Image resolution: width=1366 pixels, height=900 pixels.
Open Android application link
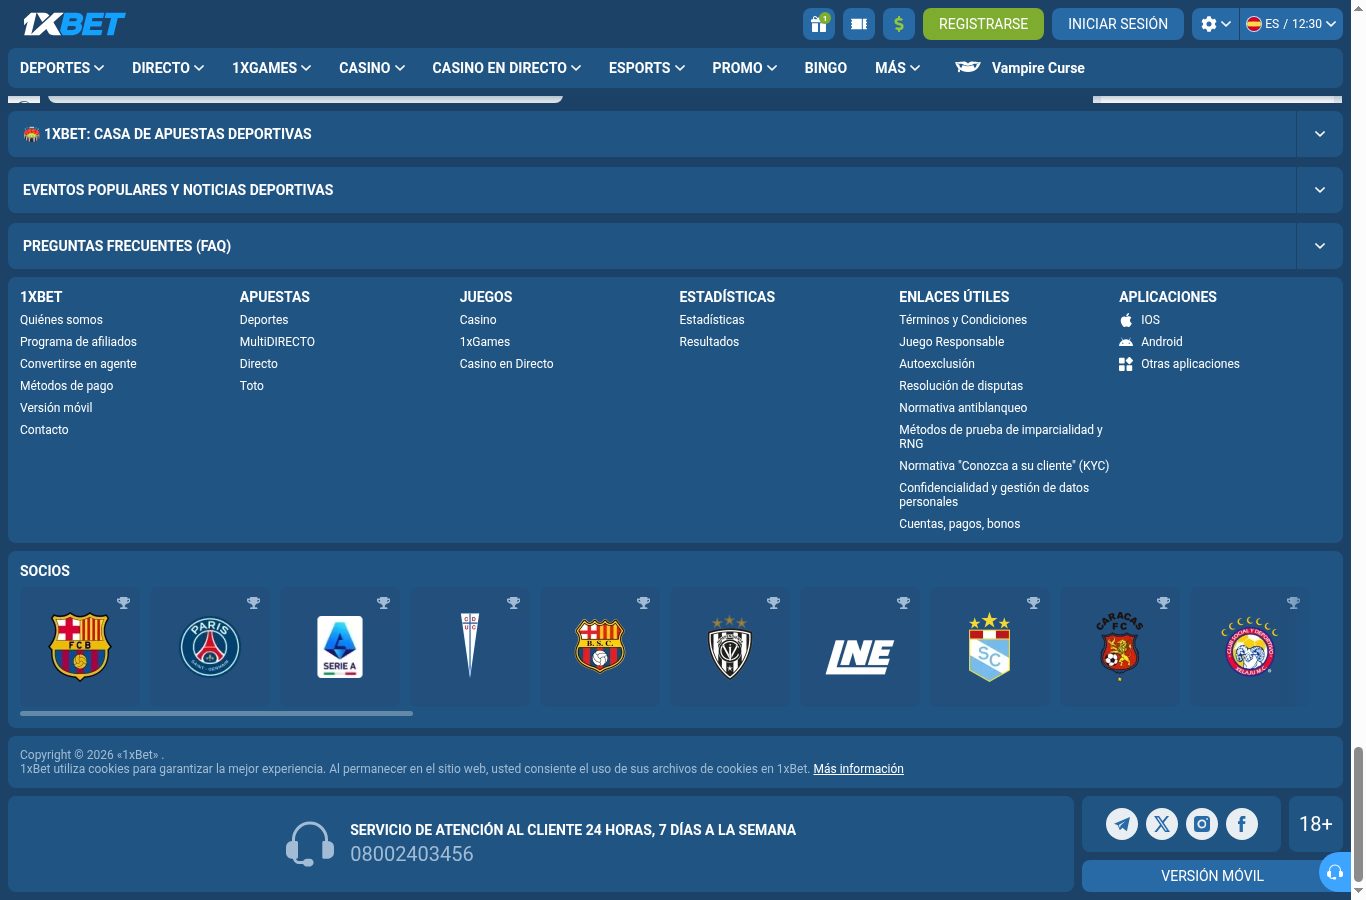[1151, 342]
